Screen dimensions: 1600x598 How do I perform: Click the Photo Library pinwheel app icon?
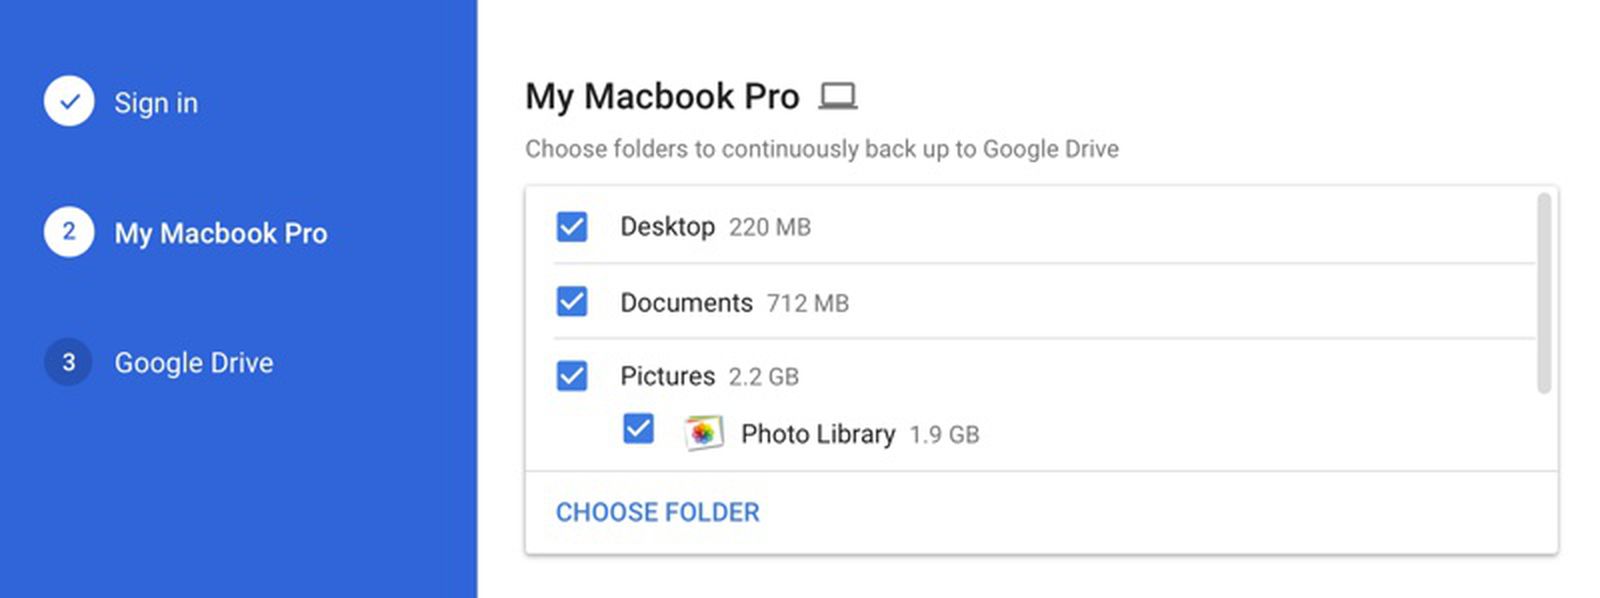point(704,433)
